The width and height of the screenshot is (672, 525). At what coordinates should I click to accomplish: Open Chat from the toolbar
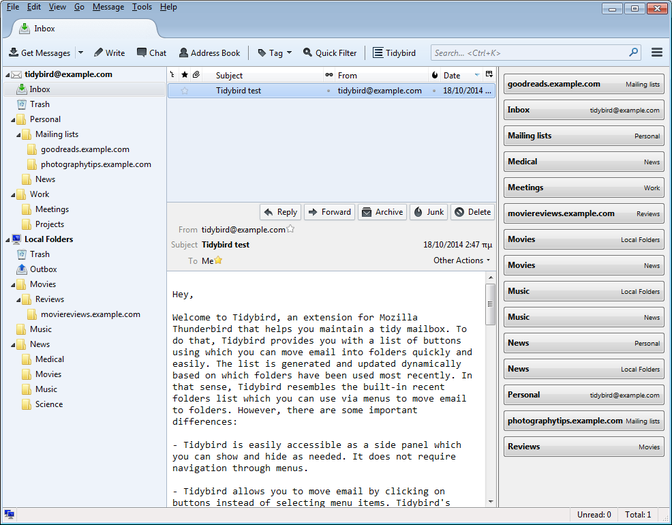pos(151,53)
